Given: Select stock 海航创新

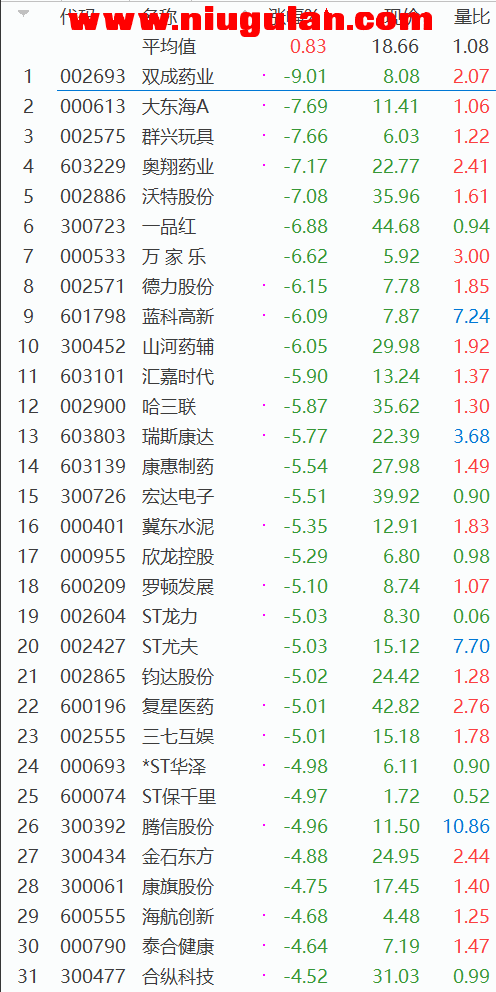Looking at the screenshot, I should tap(178, 916).
